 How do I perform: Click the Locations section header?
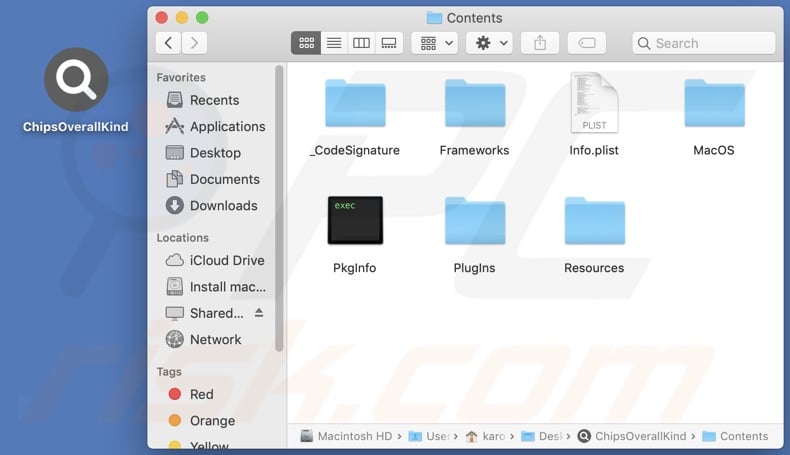click(x=182, y=238)
